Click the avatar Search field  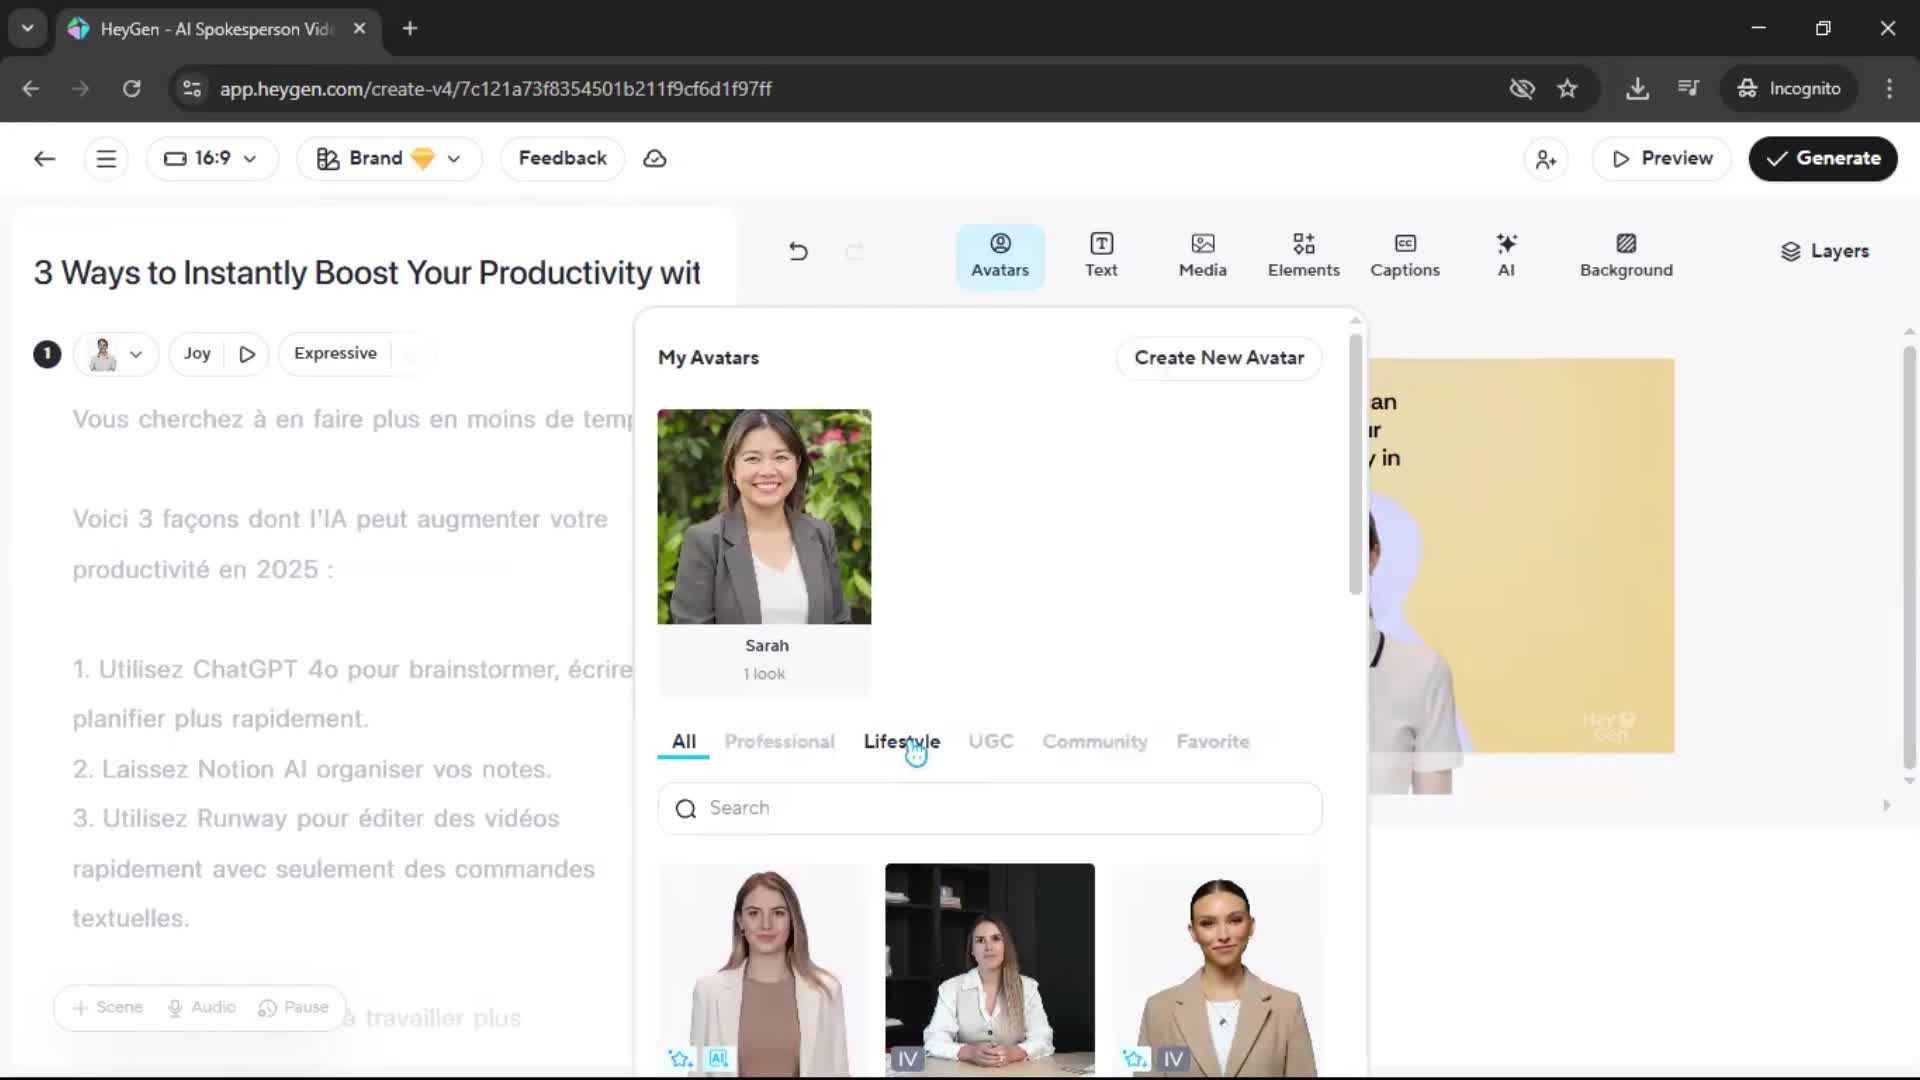coord(990,808)
